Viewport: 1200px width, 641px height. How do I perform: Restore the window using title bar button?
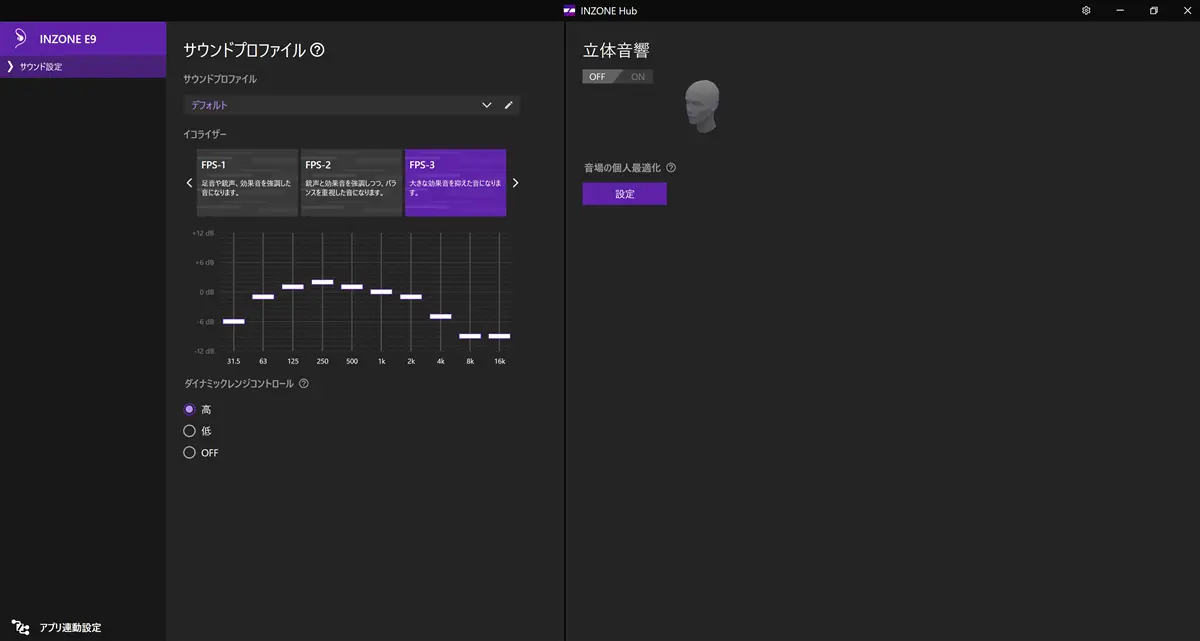tap(1153, 11)
